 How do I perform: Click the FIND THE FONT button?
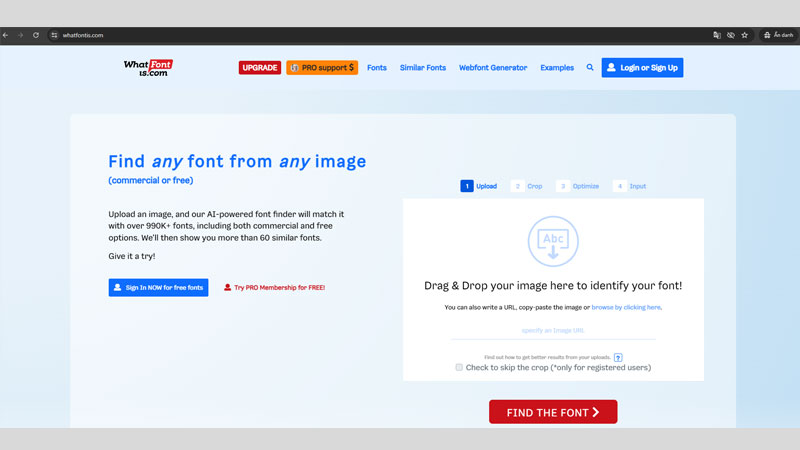[553, 412]
